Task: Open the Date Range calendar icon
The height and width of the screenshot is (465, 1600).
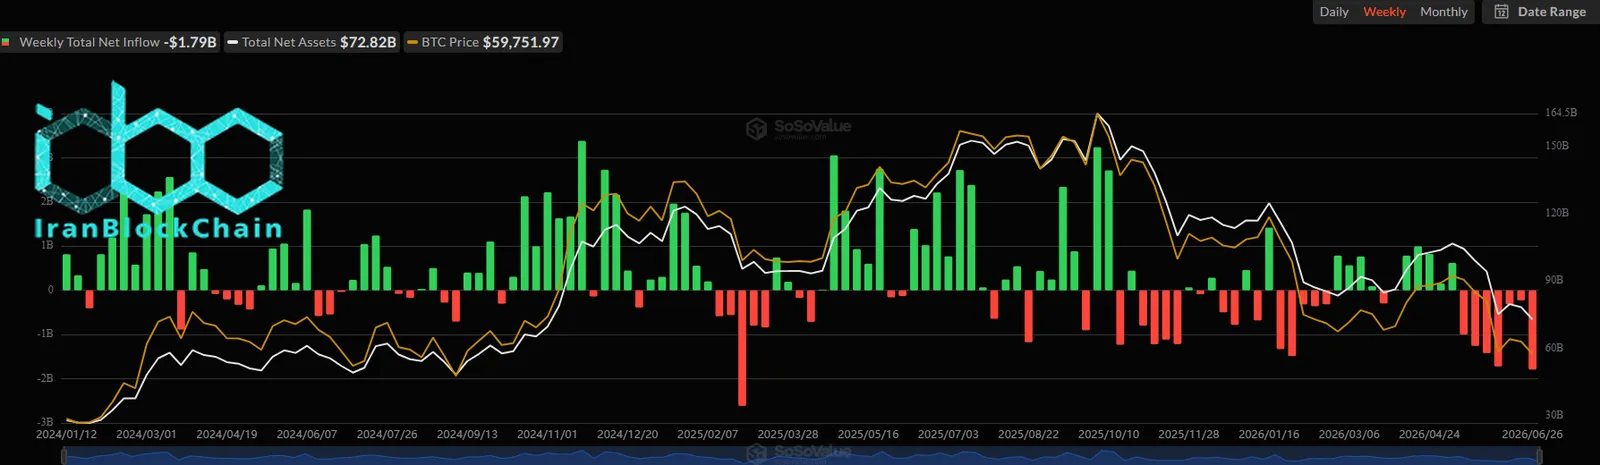Action: pyautogui.click(x=1501, y=12)
